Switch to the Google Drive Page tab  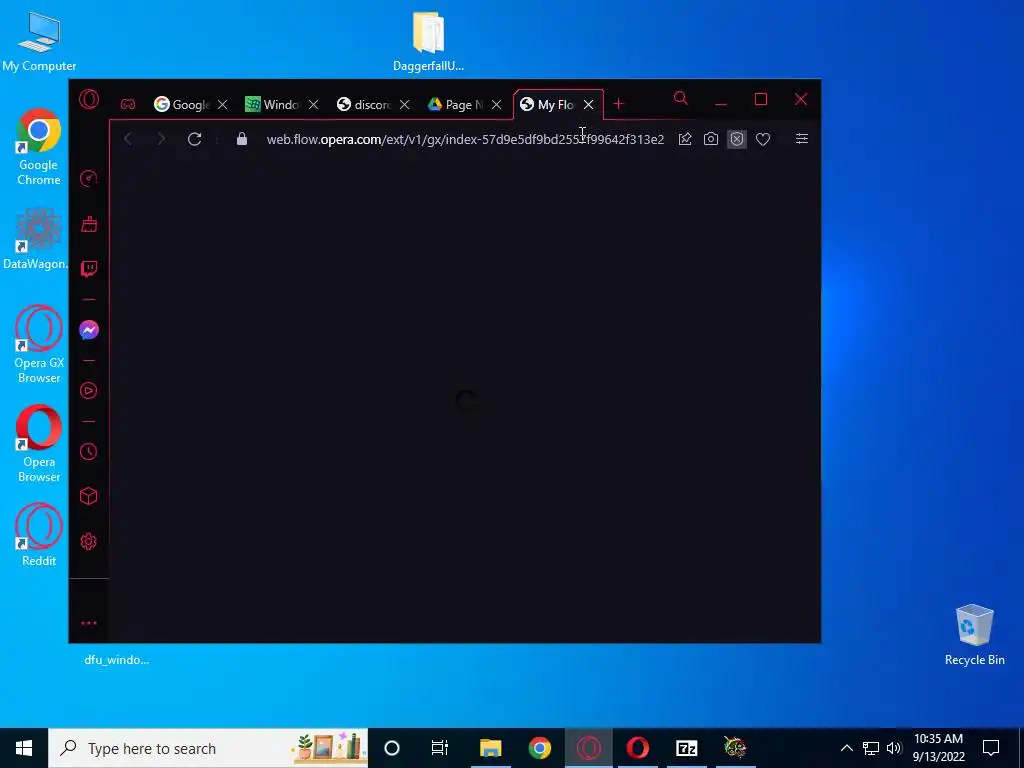455,104
